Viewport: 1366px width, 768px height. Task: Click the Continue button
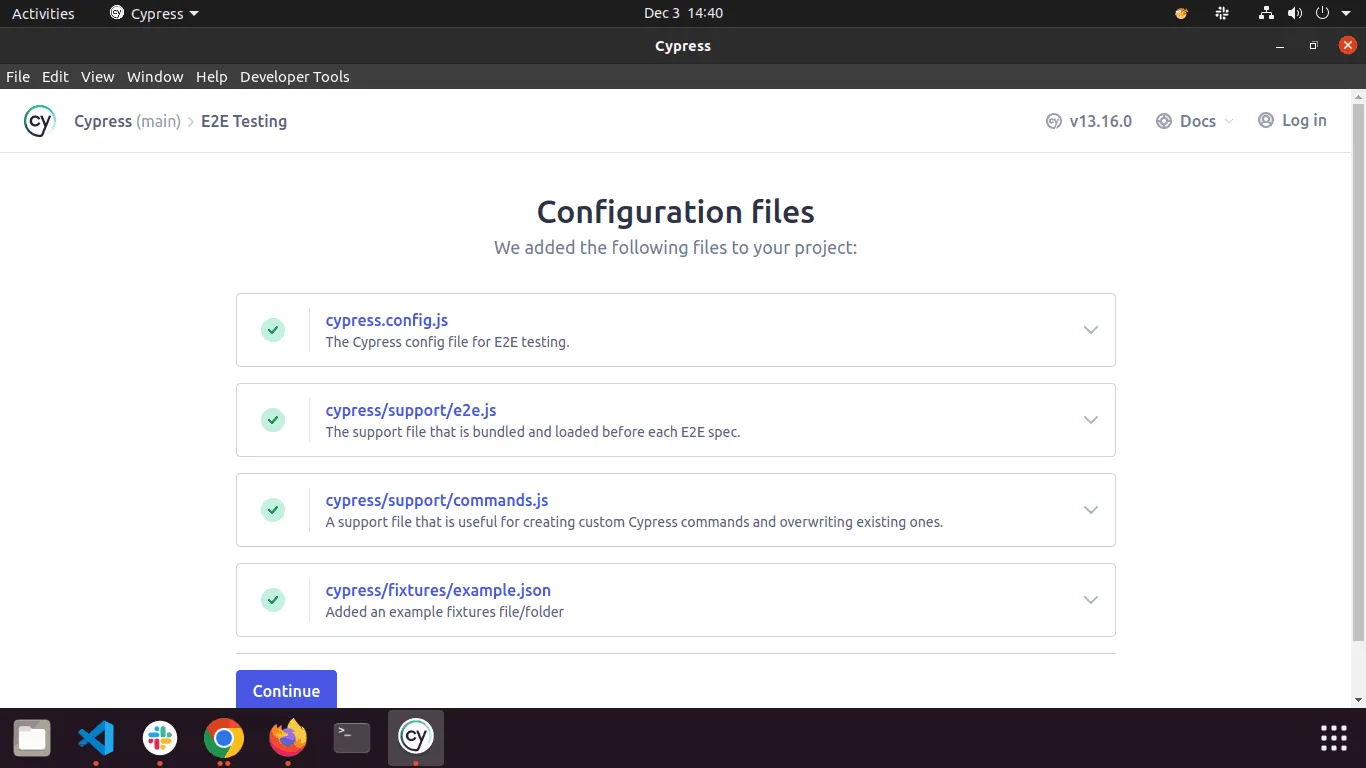tap(286, 689)
